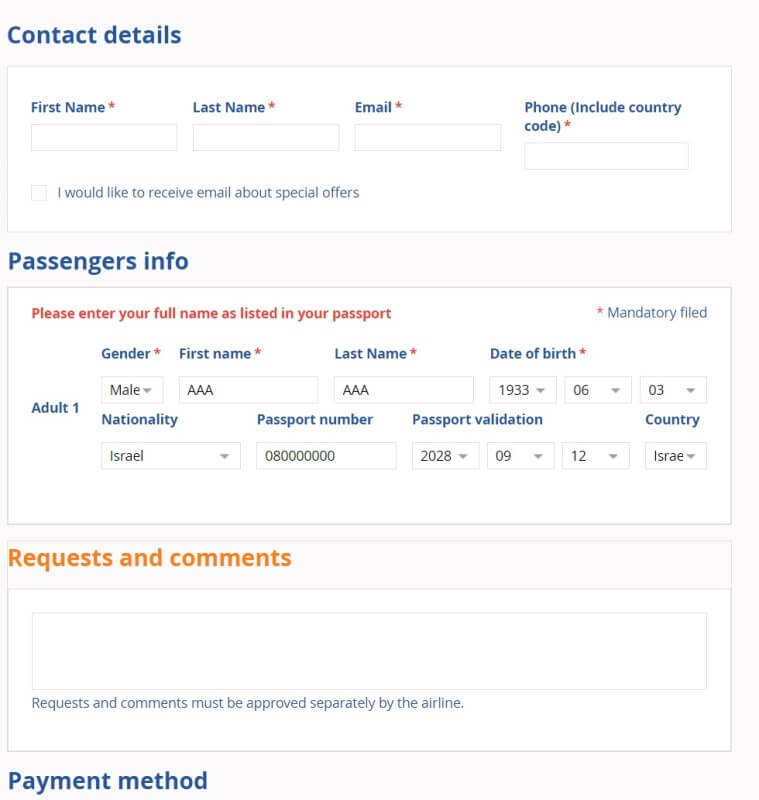Expand the Nationality dropdown set to Israel
The height and width of the screenshot is (800, 759).
pos(171,456)
